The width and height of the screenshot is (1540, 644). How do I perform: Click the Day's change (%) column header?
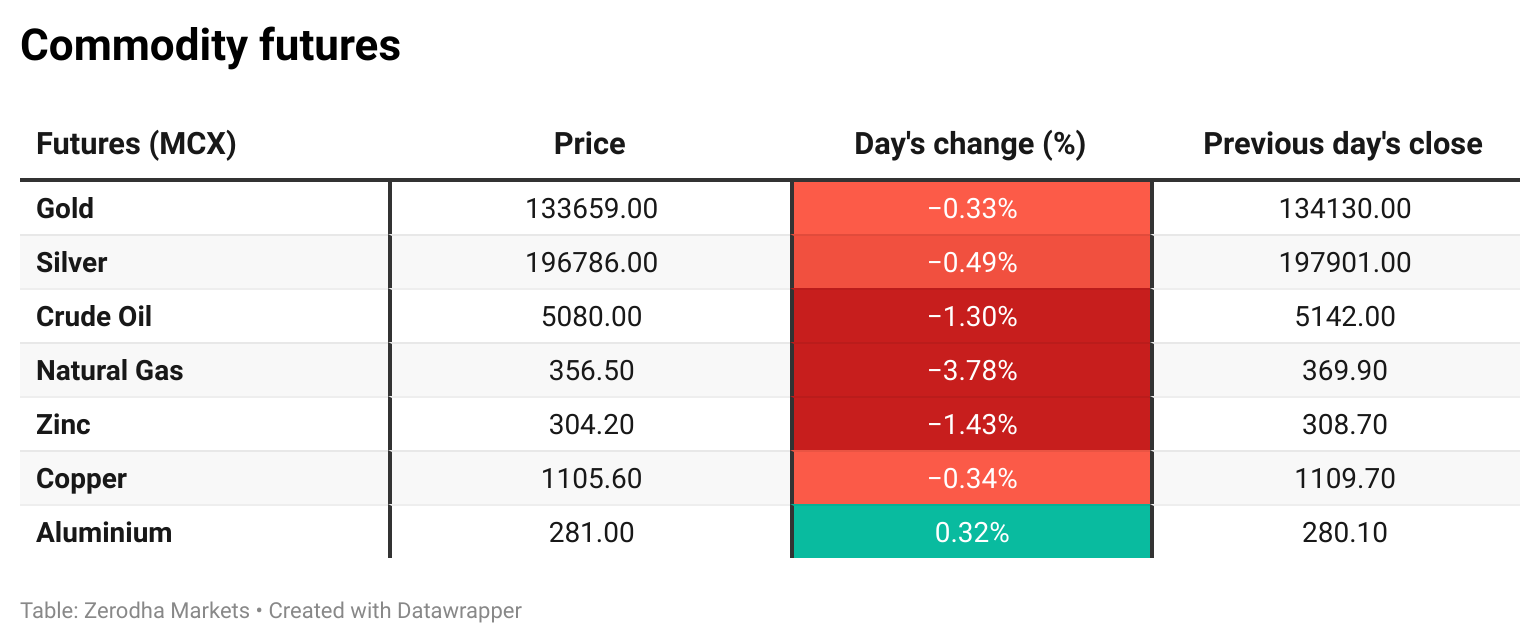(970, 144)
